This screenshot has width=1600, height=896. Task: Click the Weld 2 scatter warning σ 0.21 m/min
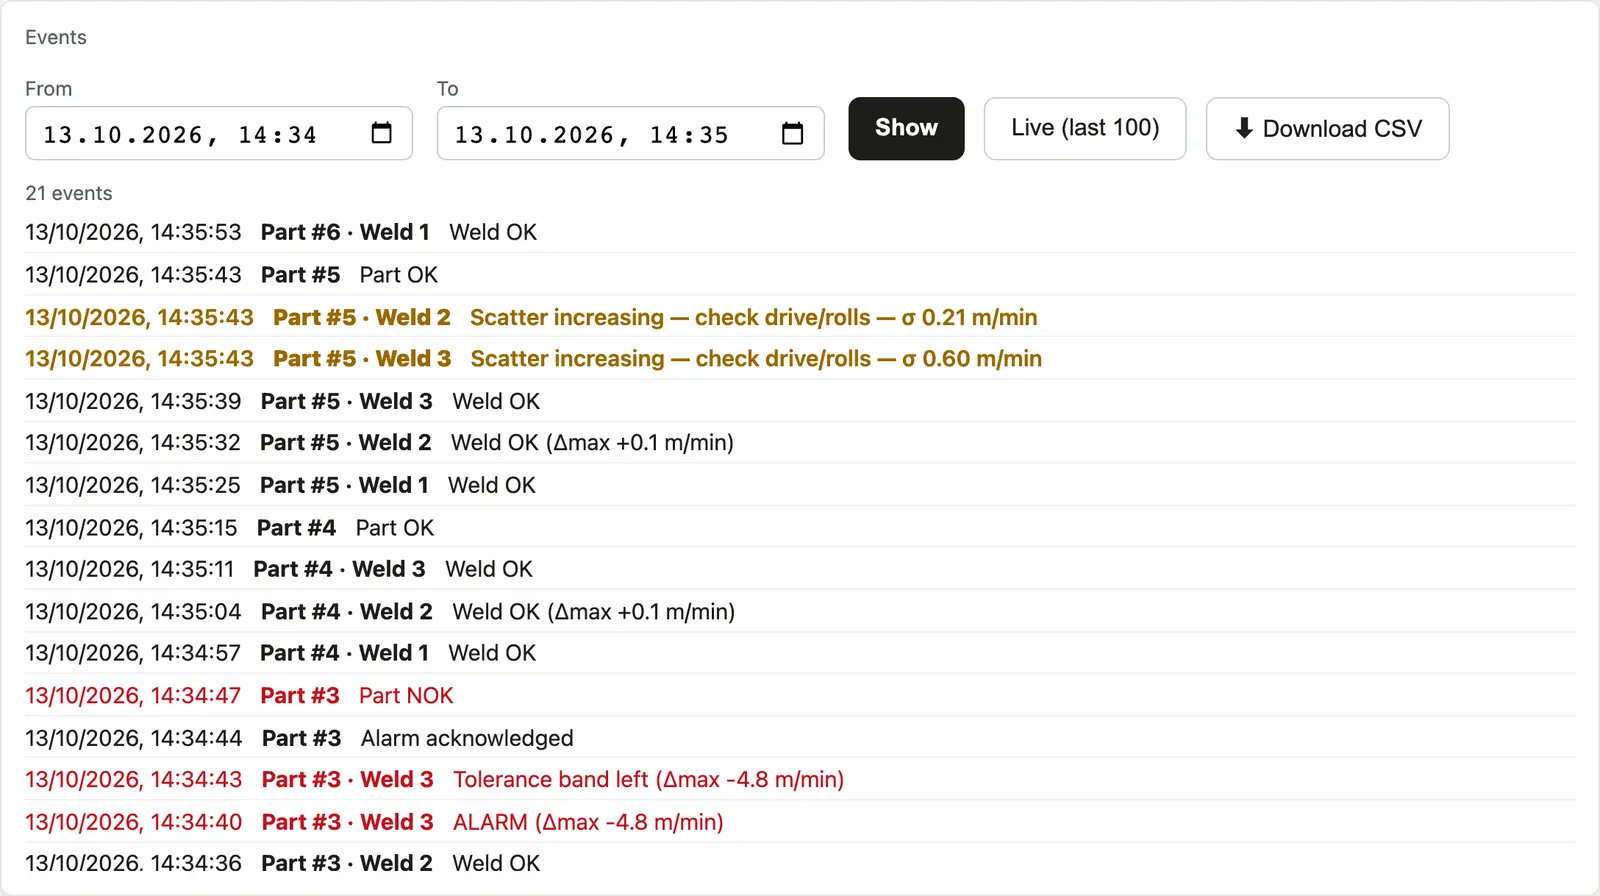[800, 317]
